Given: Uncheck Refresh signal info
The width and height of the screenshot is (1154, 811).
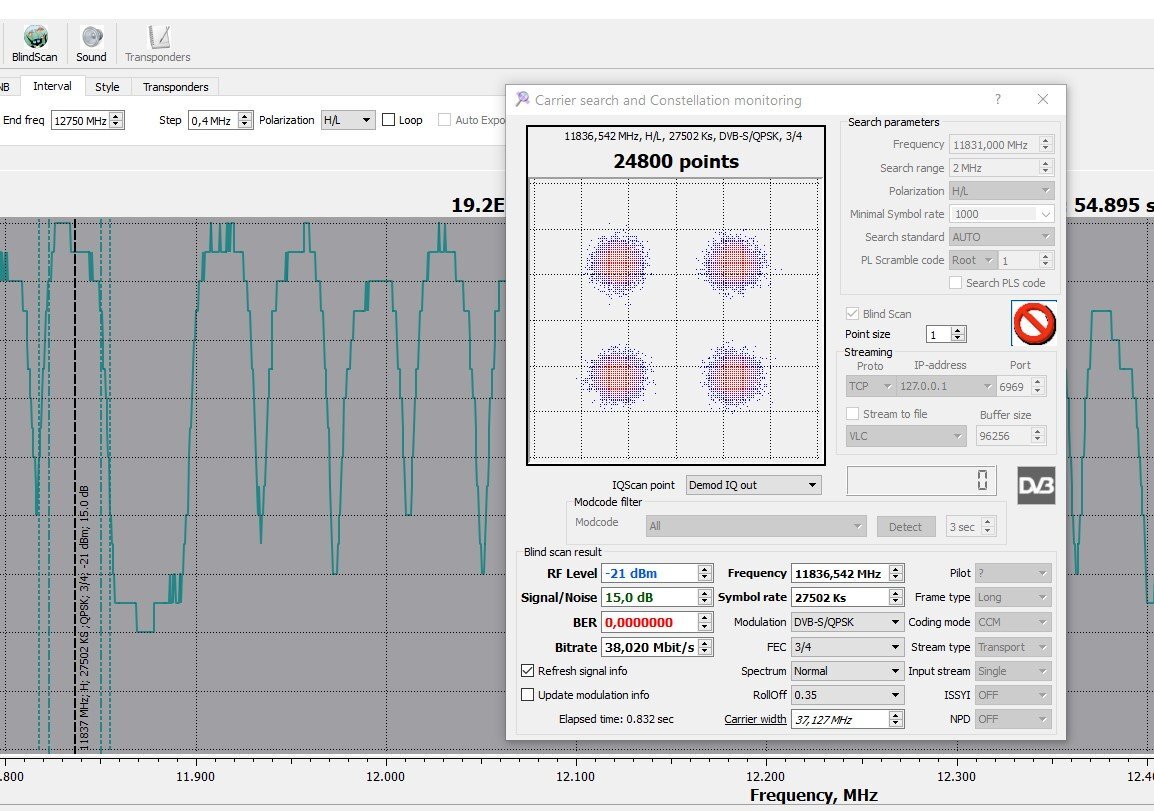Looking at the screenshot, I should click(x=528, y=671).
